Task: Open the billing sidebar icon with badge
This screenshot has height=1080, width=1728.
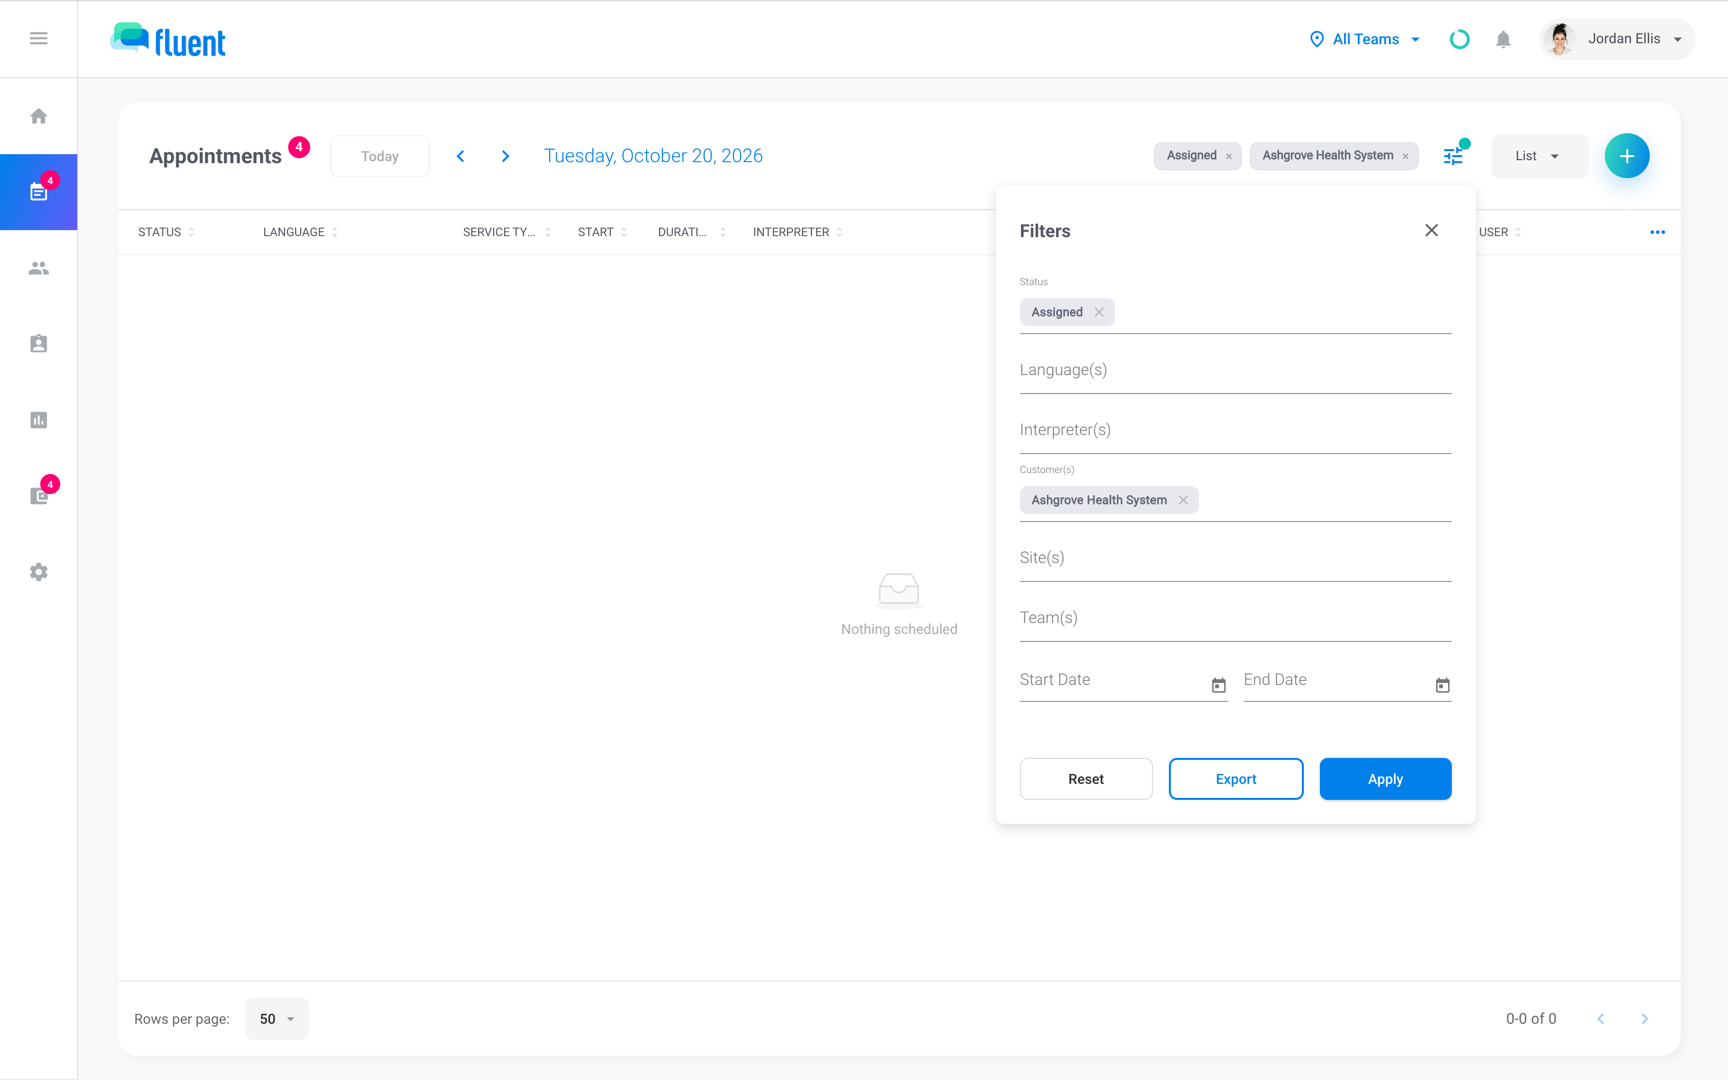Action: click(x=39, y=496)
